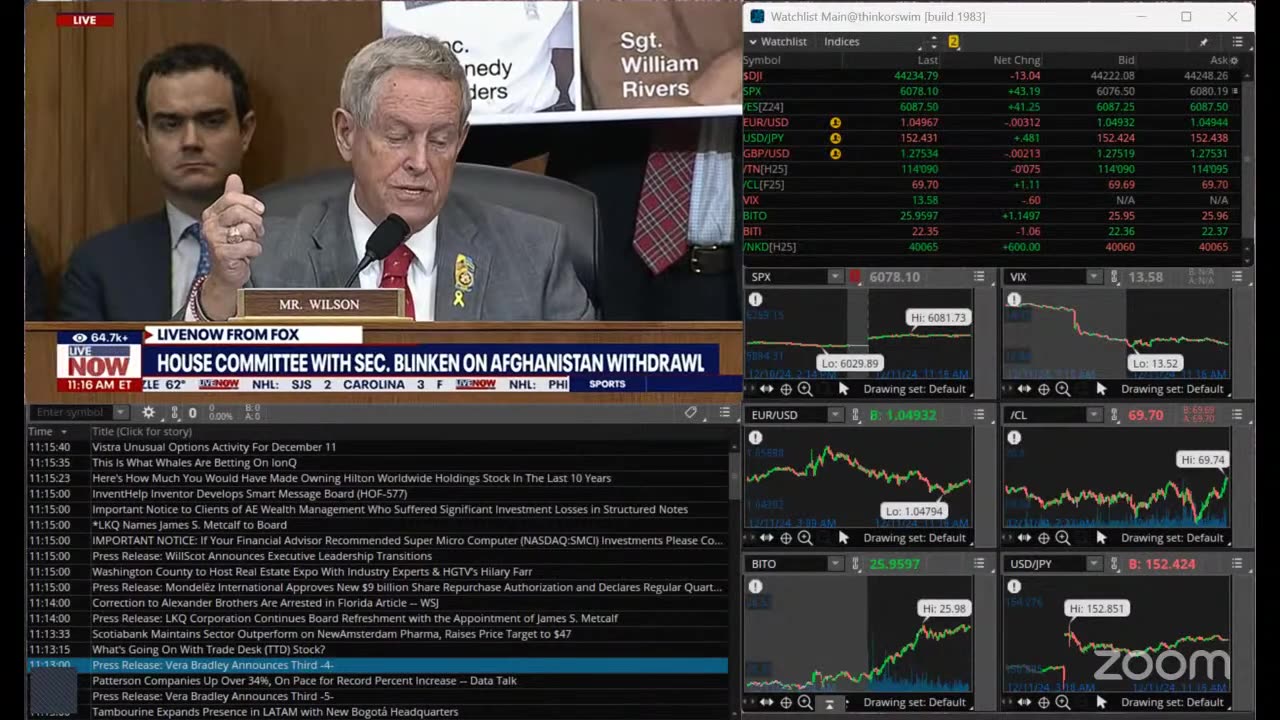
Task: Open the news symbol dropdown arrow
Action: [121, 412]
